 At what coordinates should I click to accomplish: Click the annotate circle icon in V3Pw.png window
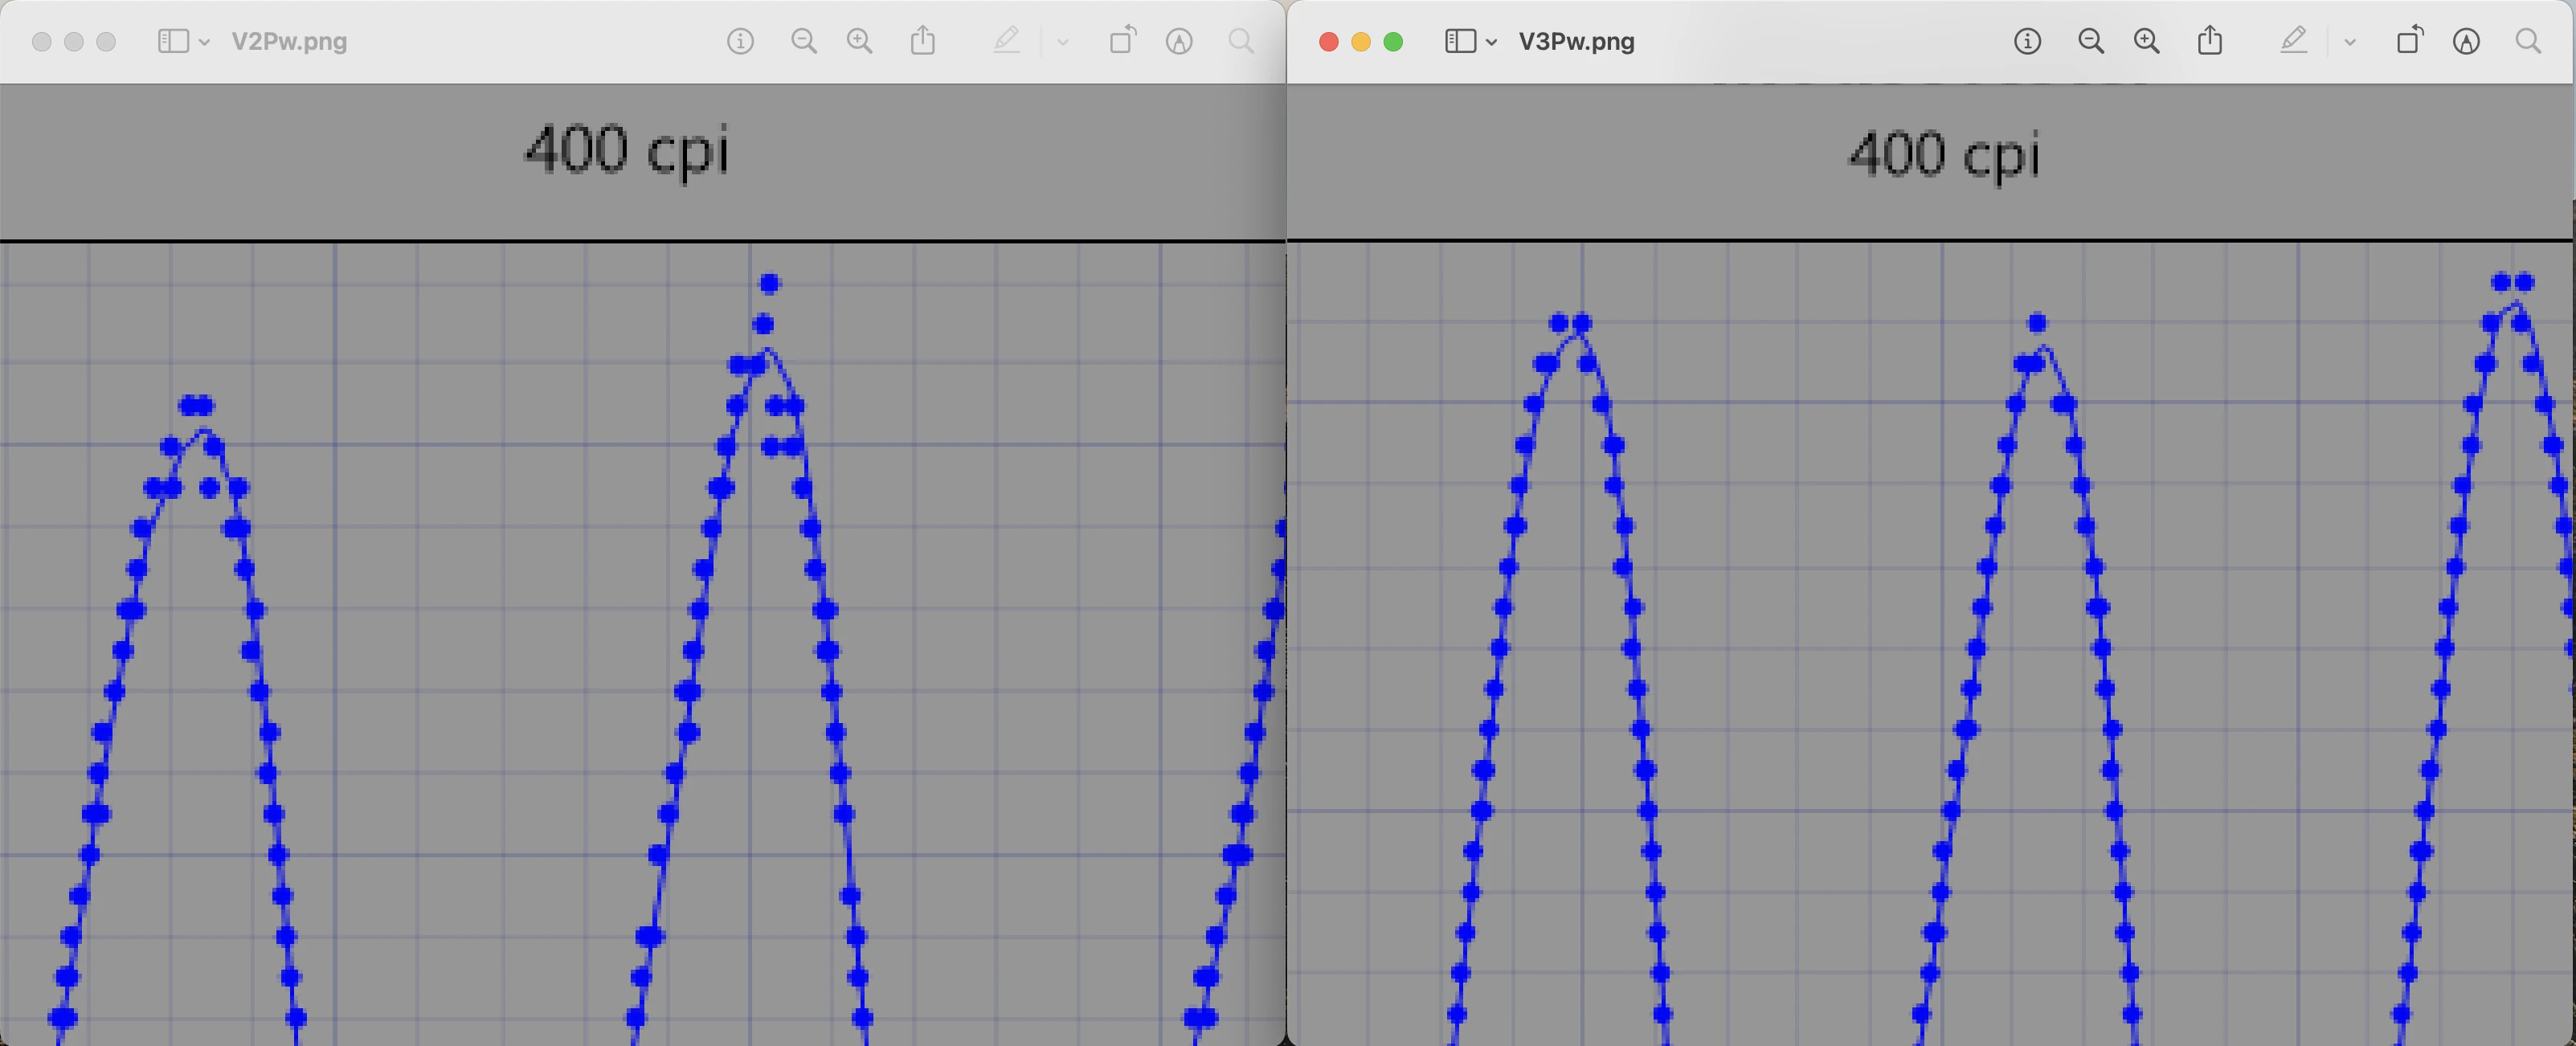2466,41
